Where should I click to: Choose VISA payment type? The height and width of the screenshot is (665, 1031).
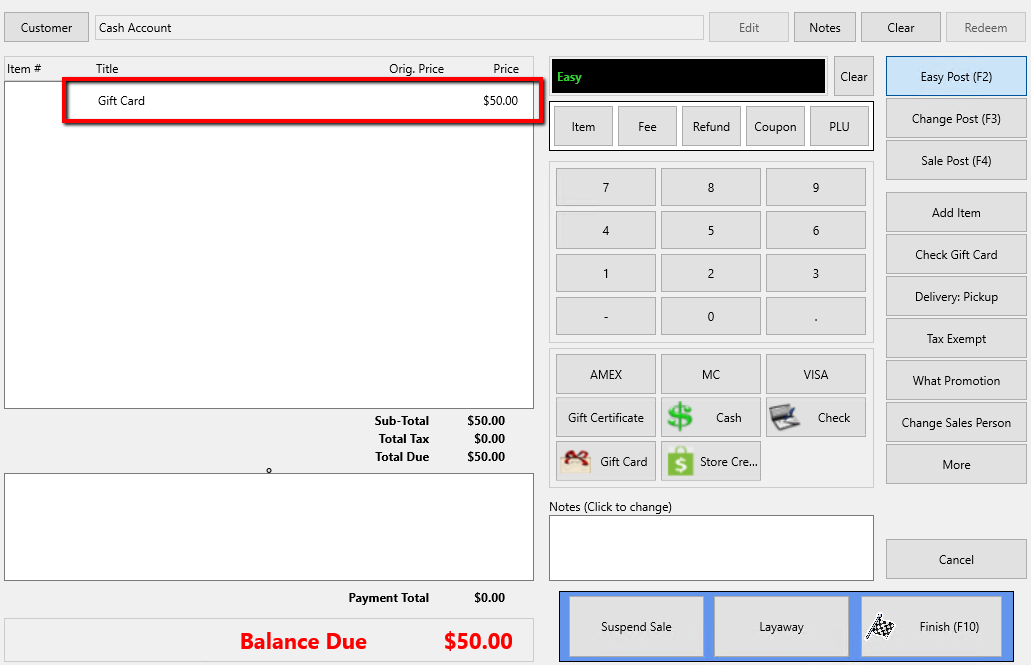[x=815, y=374]
